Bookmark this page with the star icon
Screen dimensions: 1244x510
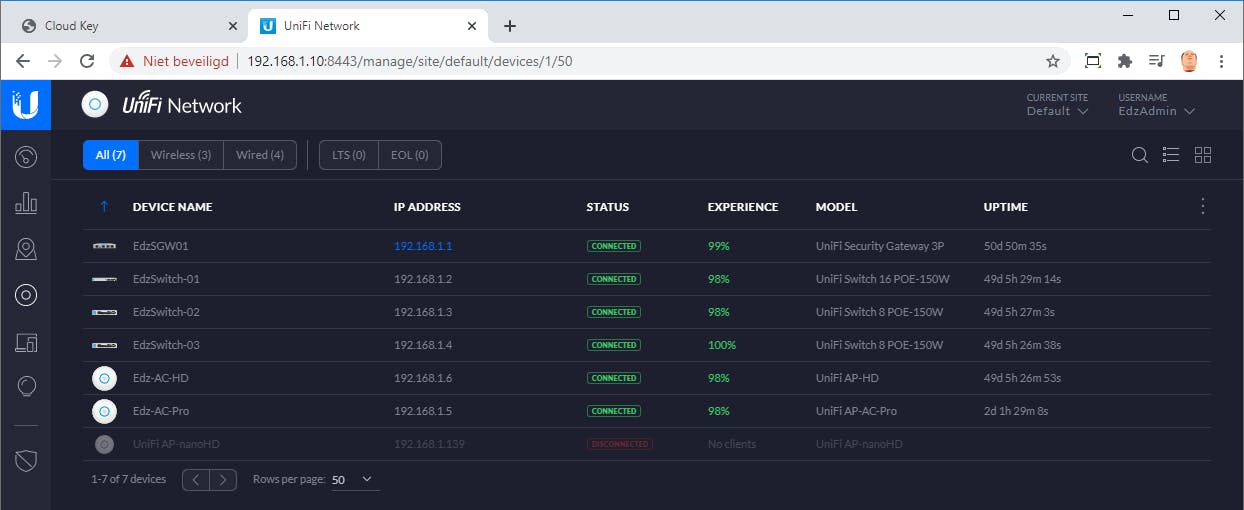click(1053, 61)
